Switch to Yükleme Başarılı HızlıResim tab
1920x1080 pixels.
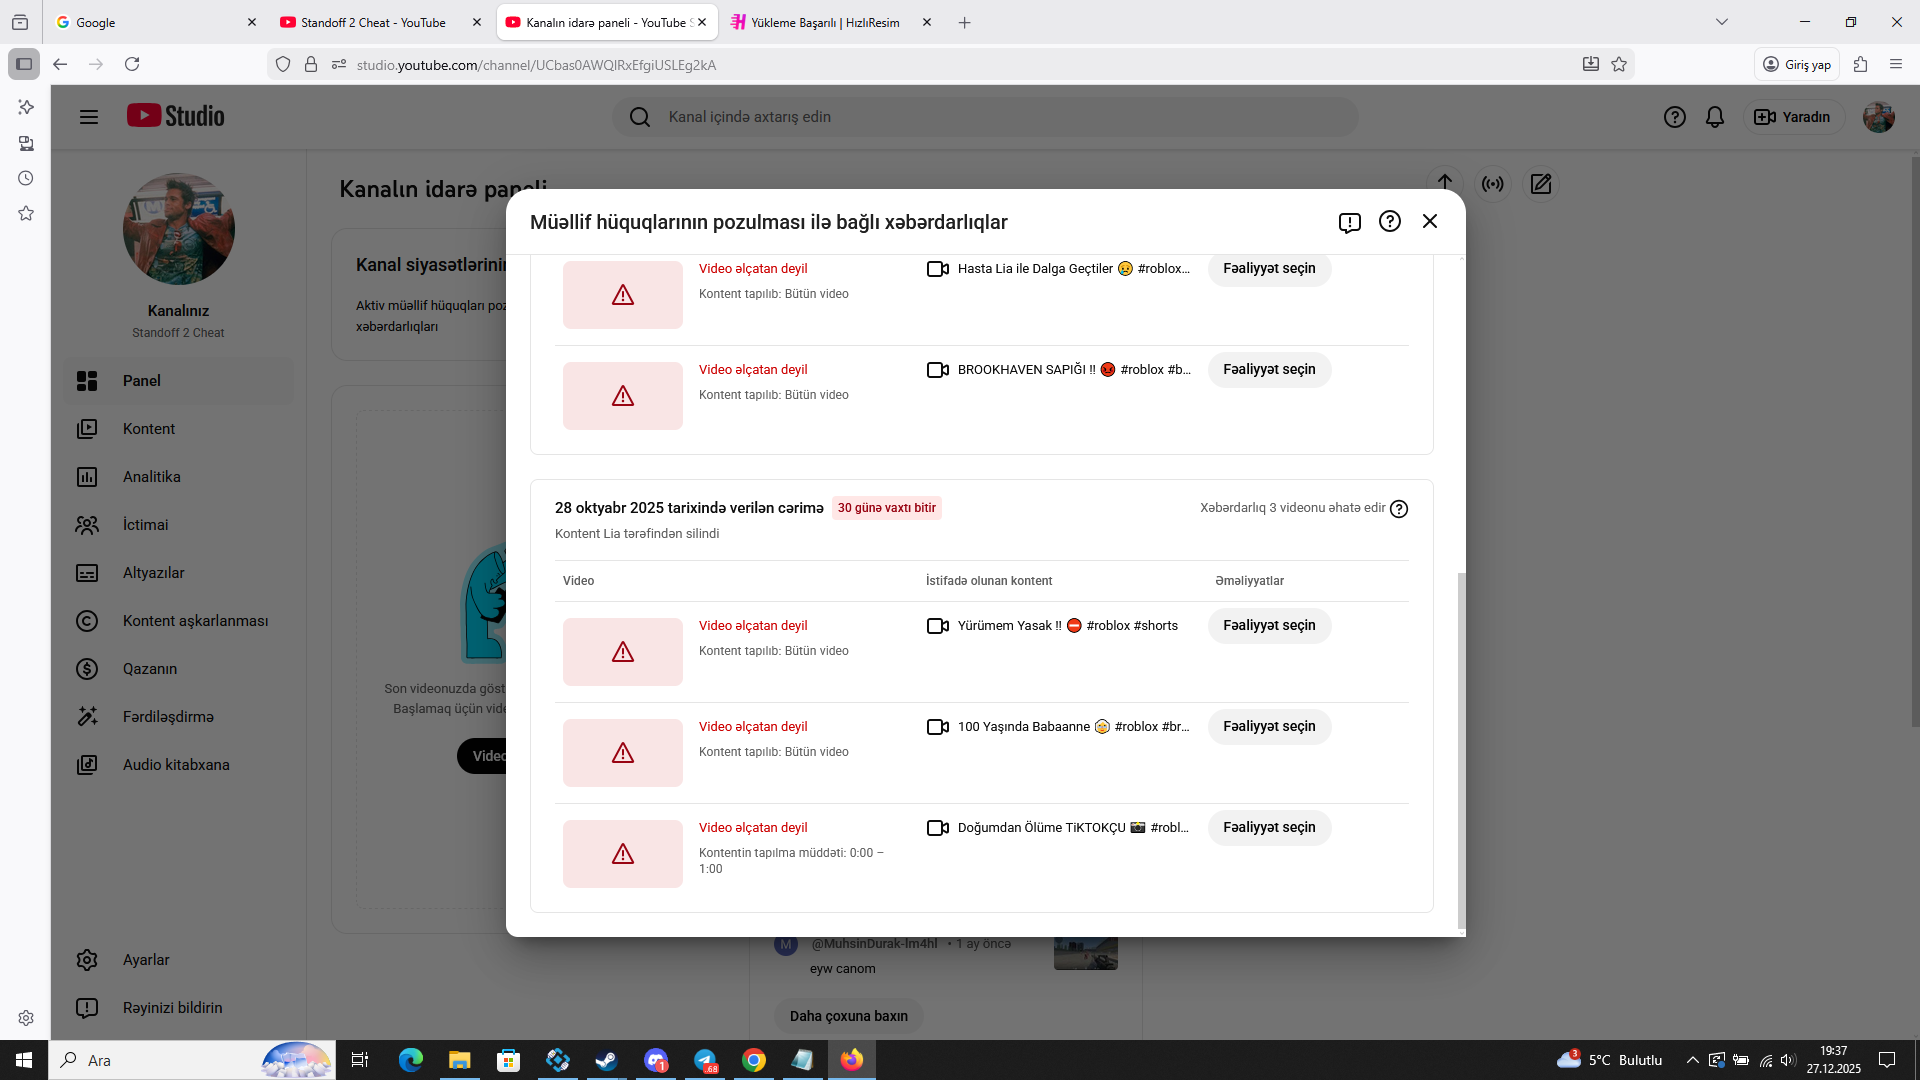coord(831,22)
